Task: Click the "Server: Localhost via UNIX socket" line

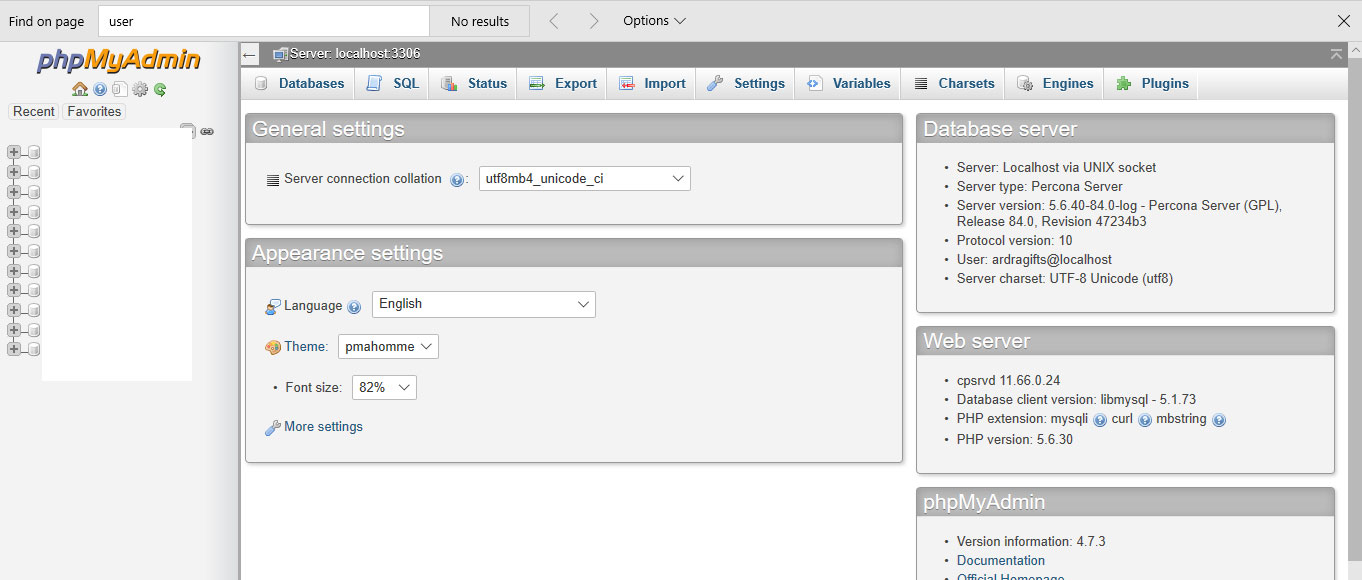Action: [x=1057, y=168]
